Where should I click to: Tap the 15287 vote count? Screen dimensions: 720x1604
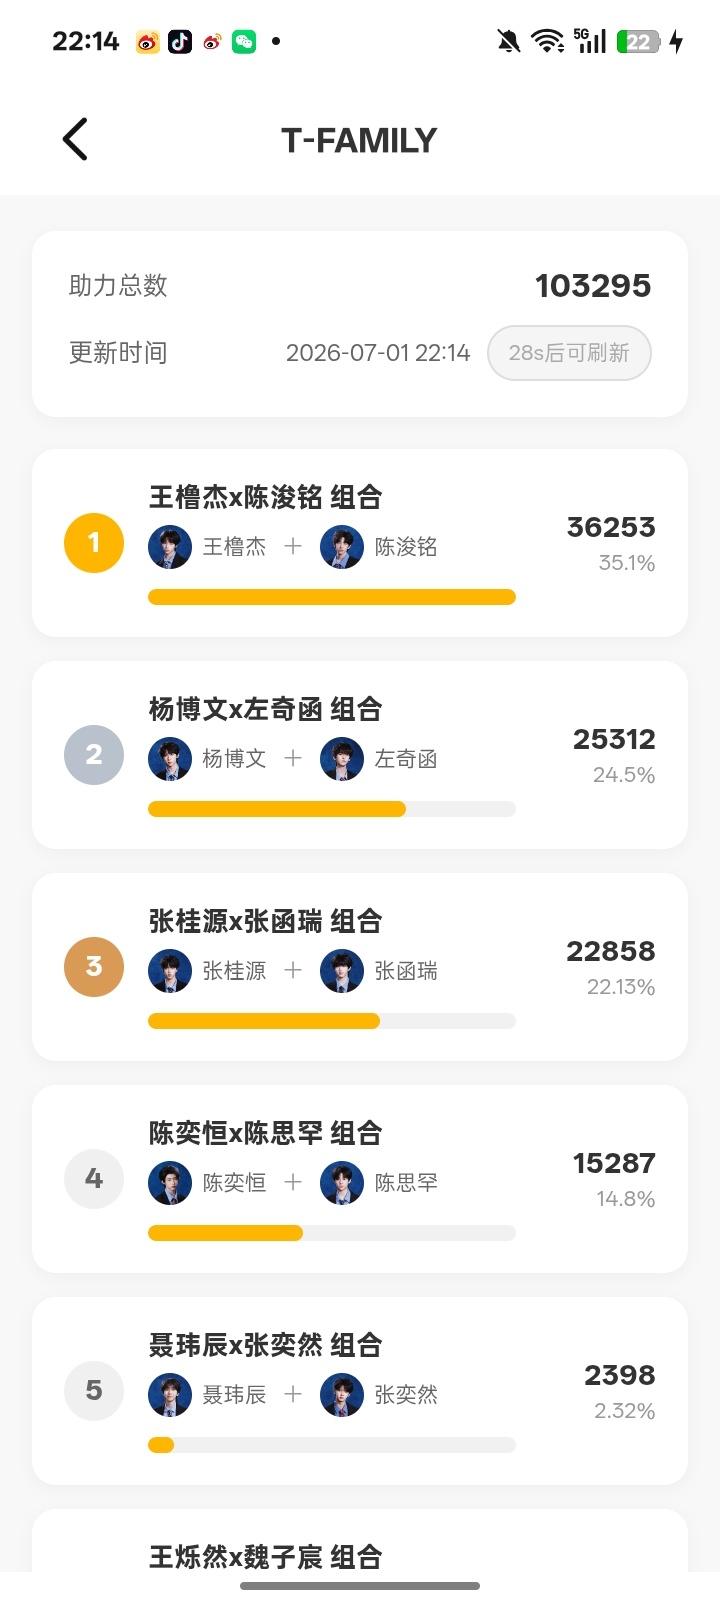(x=614, y=1163)
